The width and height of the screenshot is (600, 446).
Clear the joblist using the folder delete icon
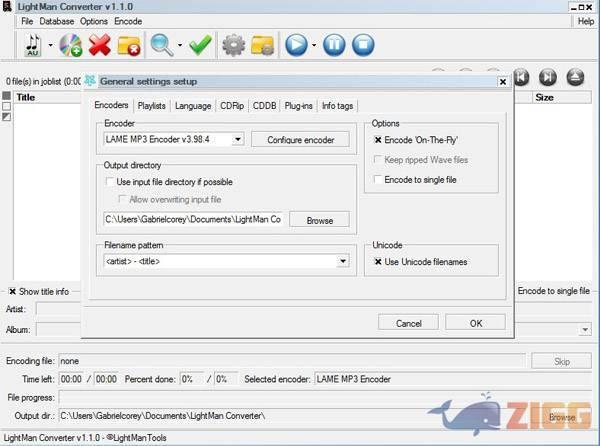tap(129, 46)
